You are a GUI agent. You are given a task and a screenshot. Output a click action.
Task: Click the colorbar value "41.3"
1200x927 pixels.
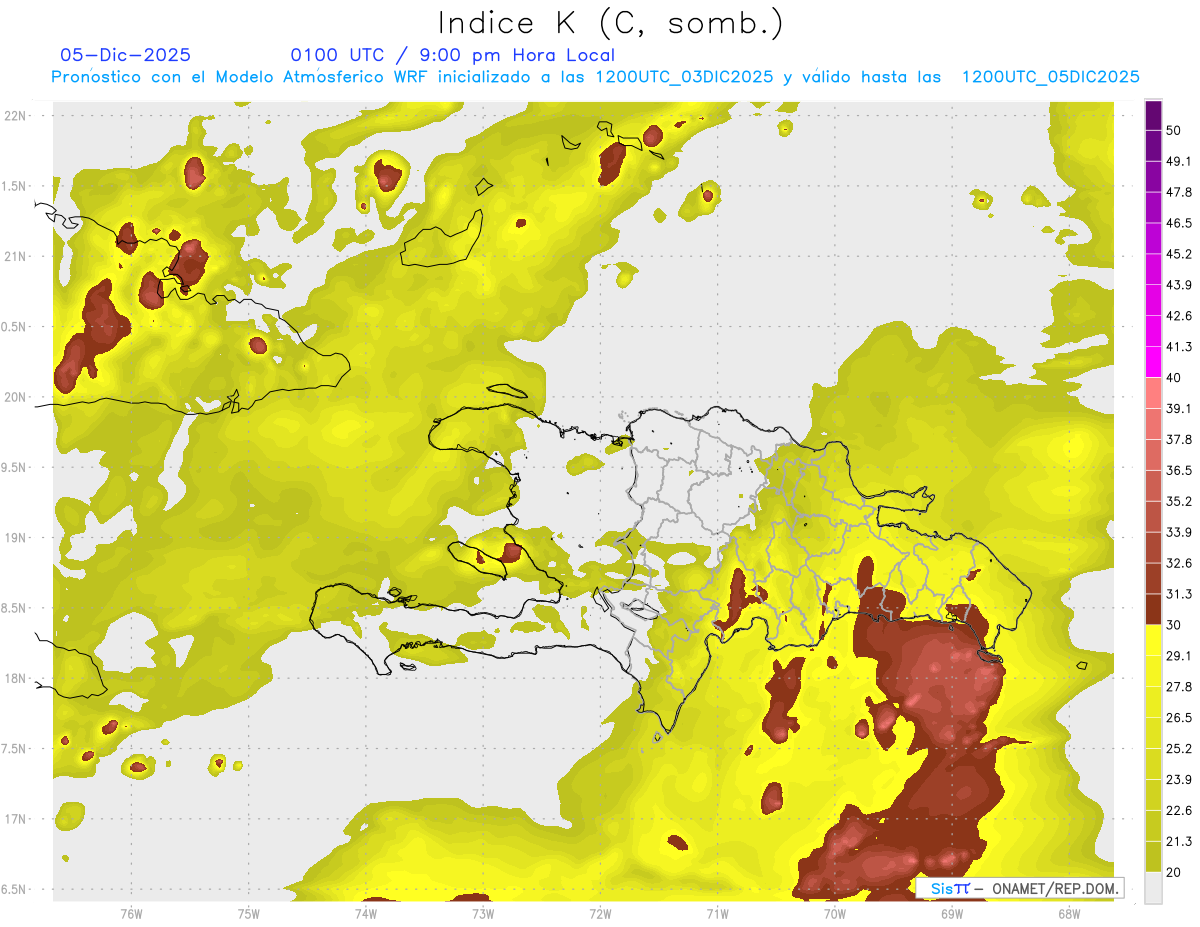click(x=1180, y=347)
